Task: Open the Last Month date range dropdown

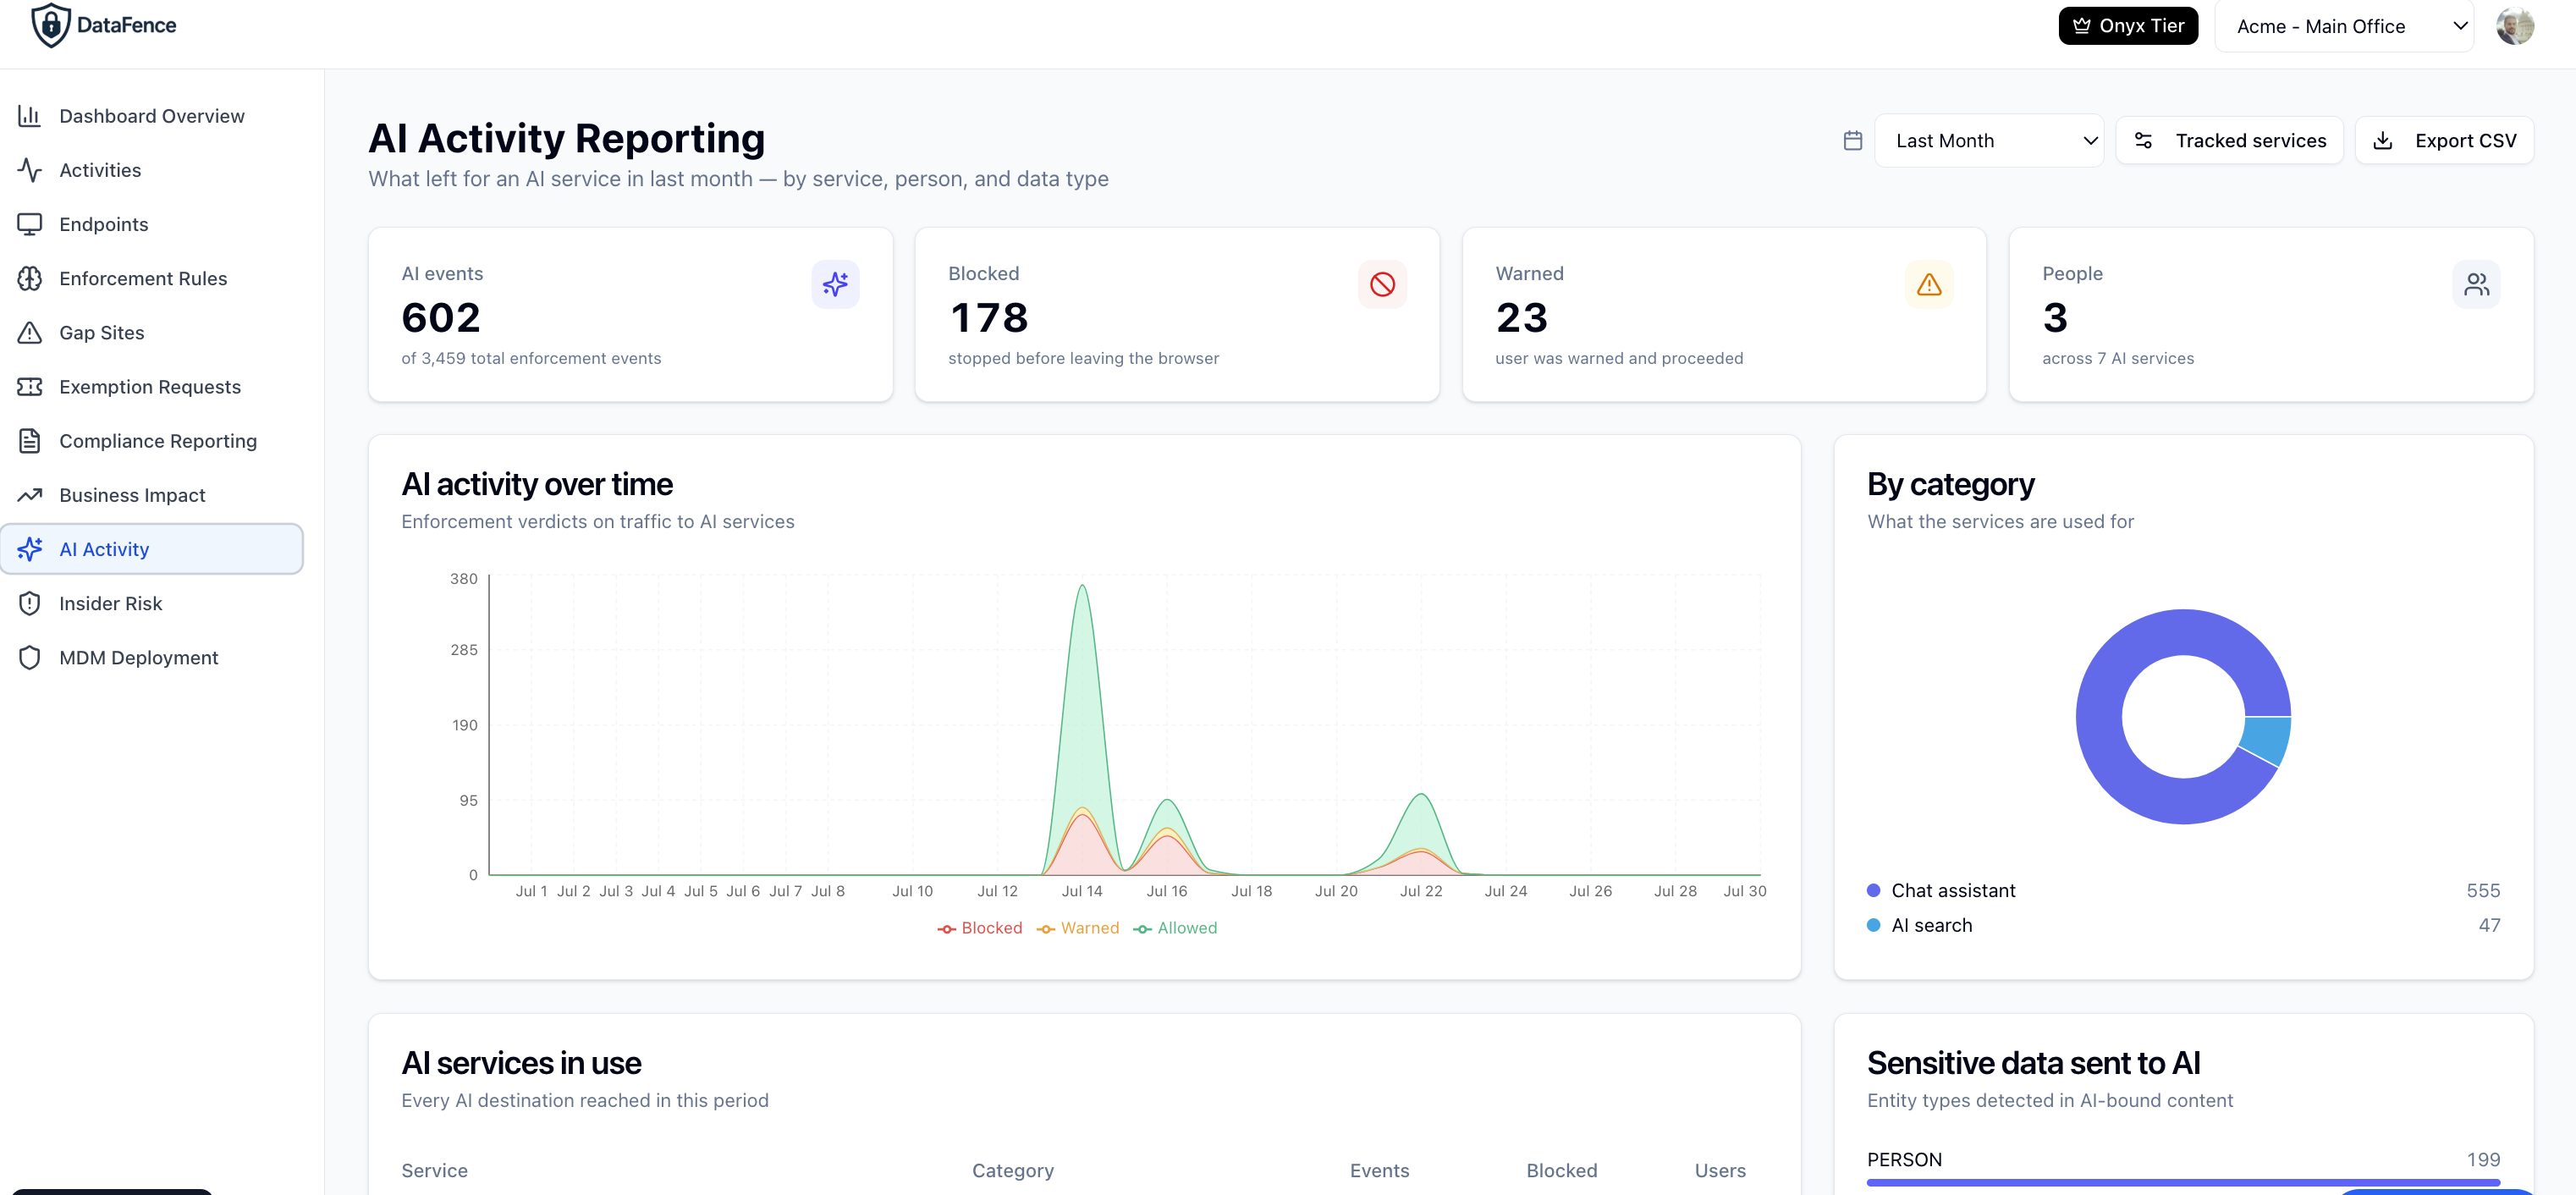Action: (x=1988, y=141)
